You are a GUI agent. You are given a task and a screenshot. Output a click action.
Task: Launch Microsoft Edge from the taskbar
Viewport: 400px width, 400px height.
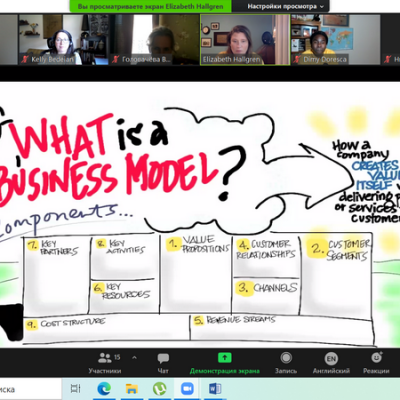point(104,389)
